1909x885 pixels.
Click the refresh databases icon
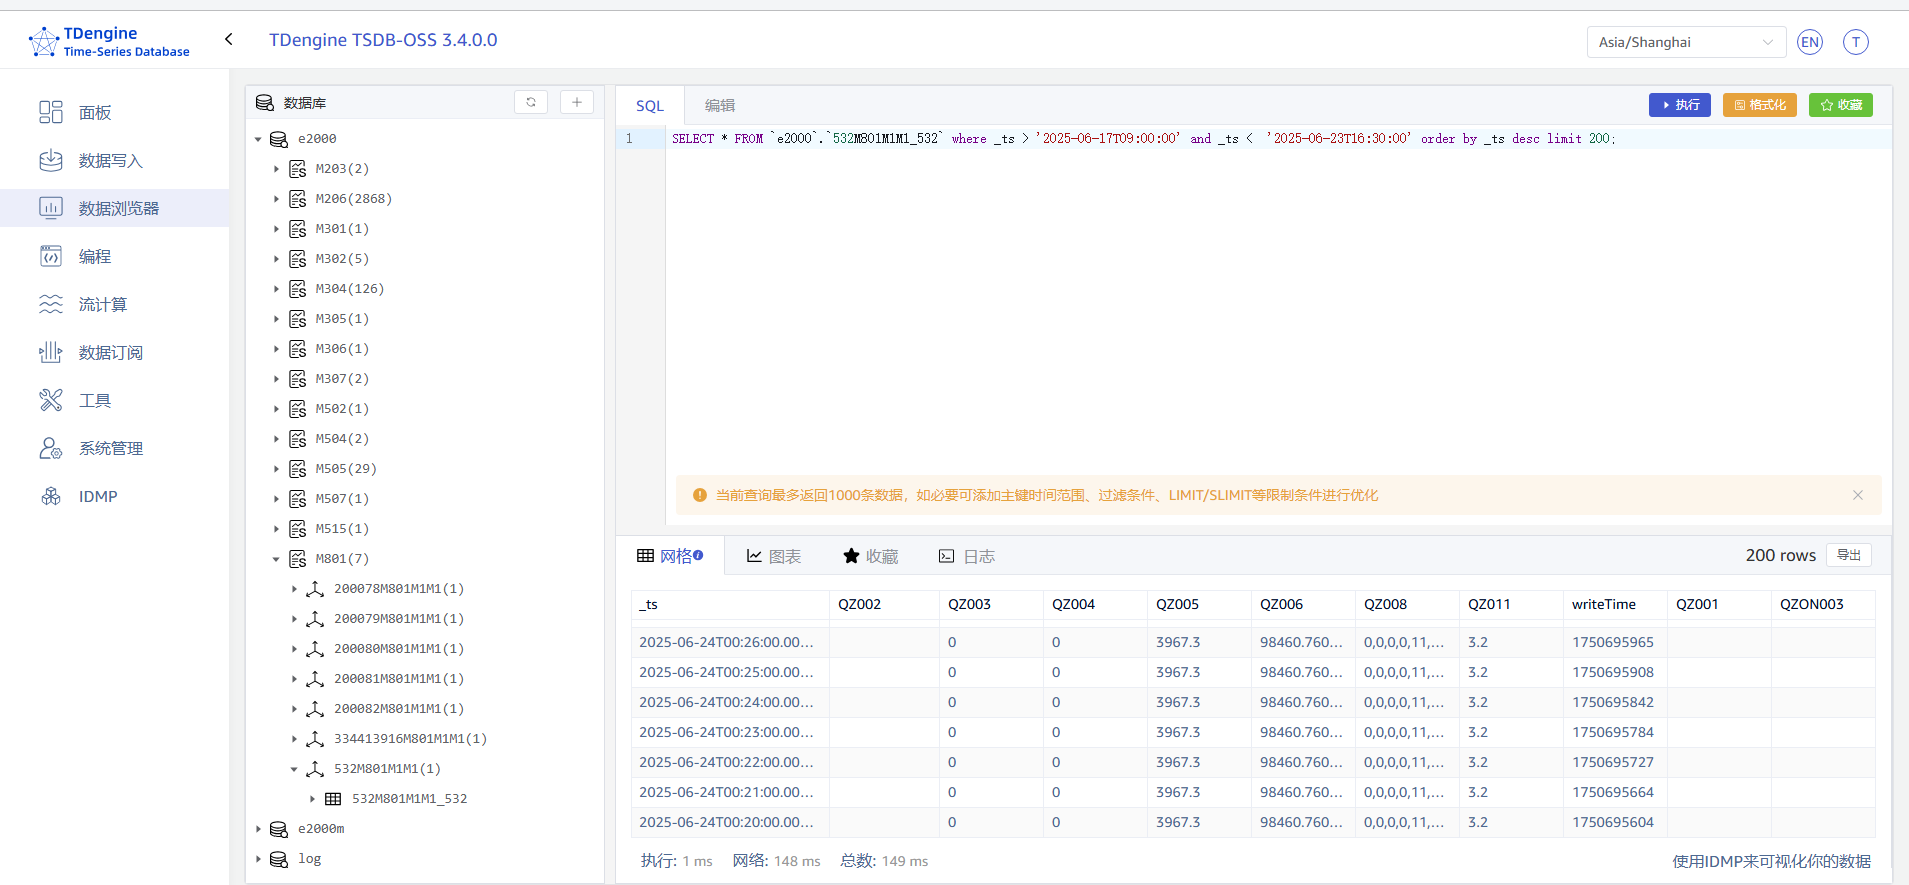click(x=531, y=102)
